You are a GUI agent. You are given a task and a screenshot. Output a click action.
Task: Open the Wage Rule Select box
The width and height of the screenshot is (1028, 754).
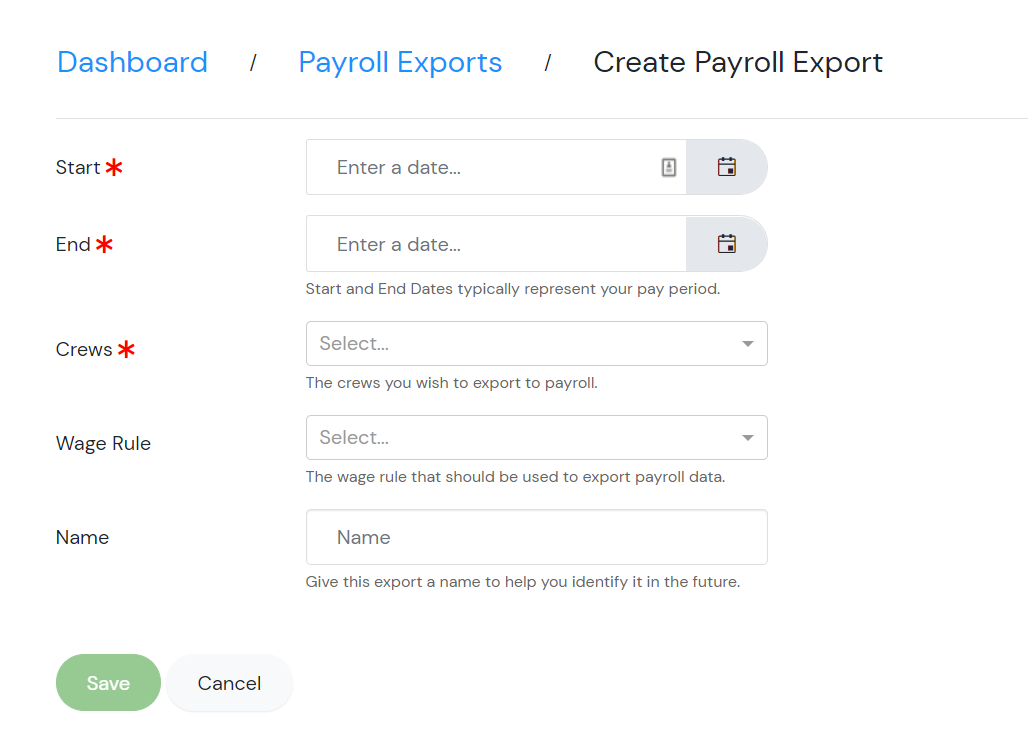(x=536, y=437)
